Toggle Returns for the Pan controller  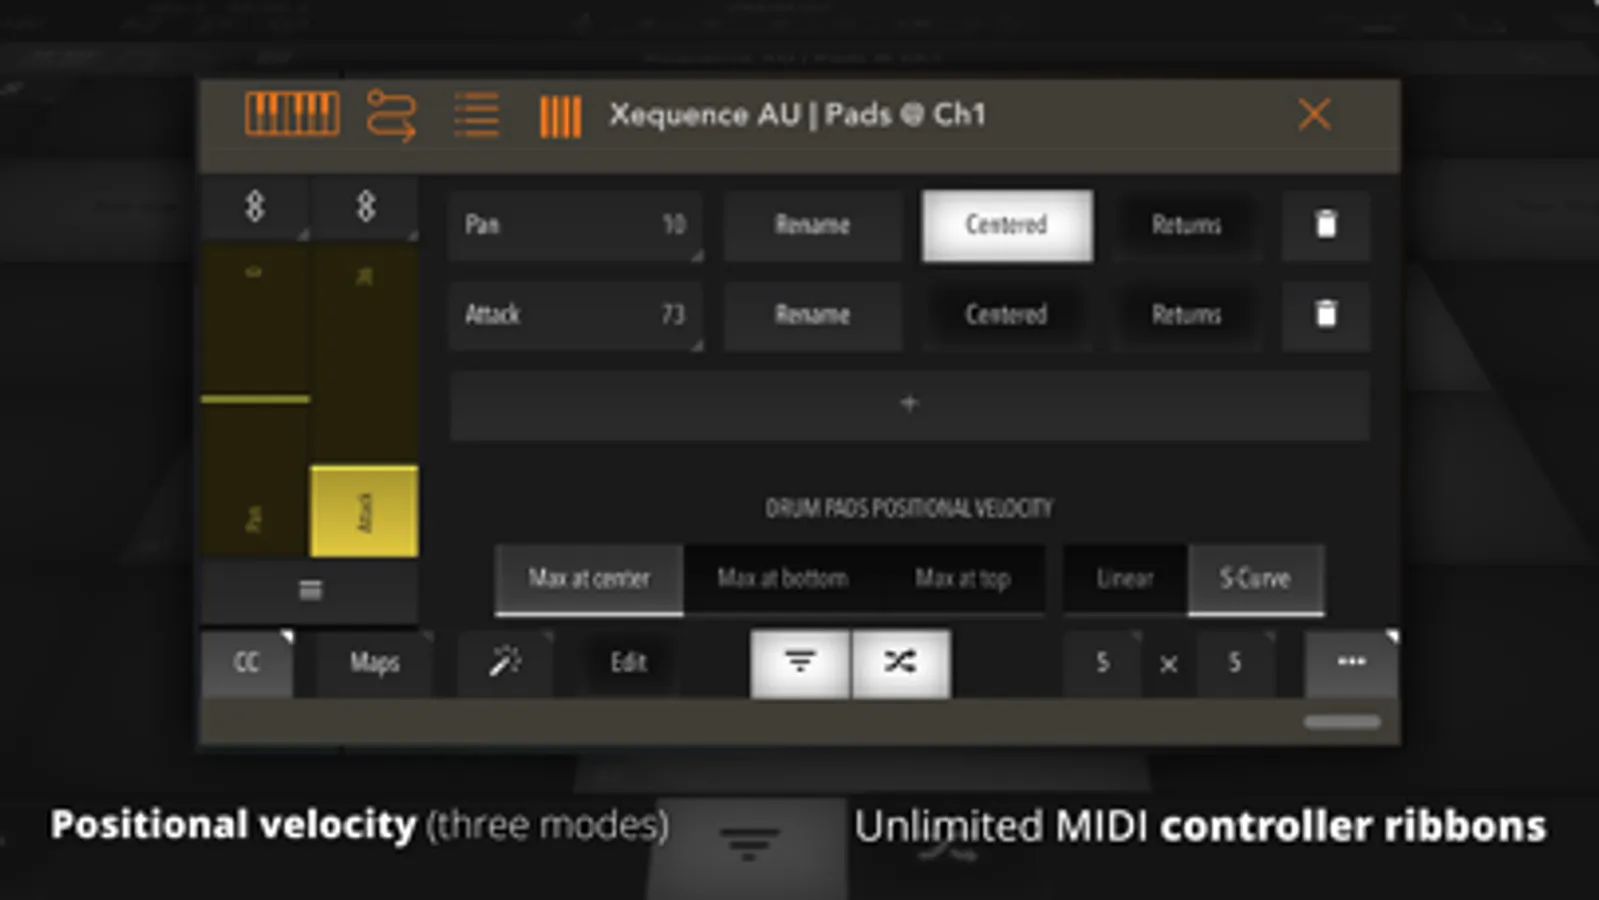(x=1187, y=225)
